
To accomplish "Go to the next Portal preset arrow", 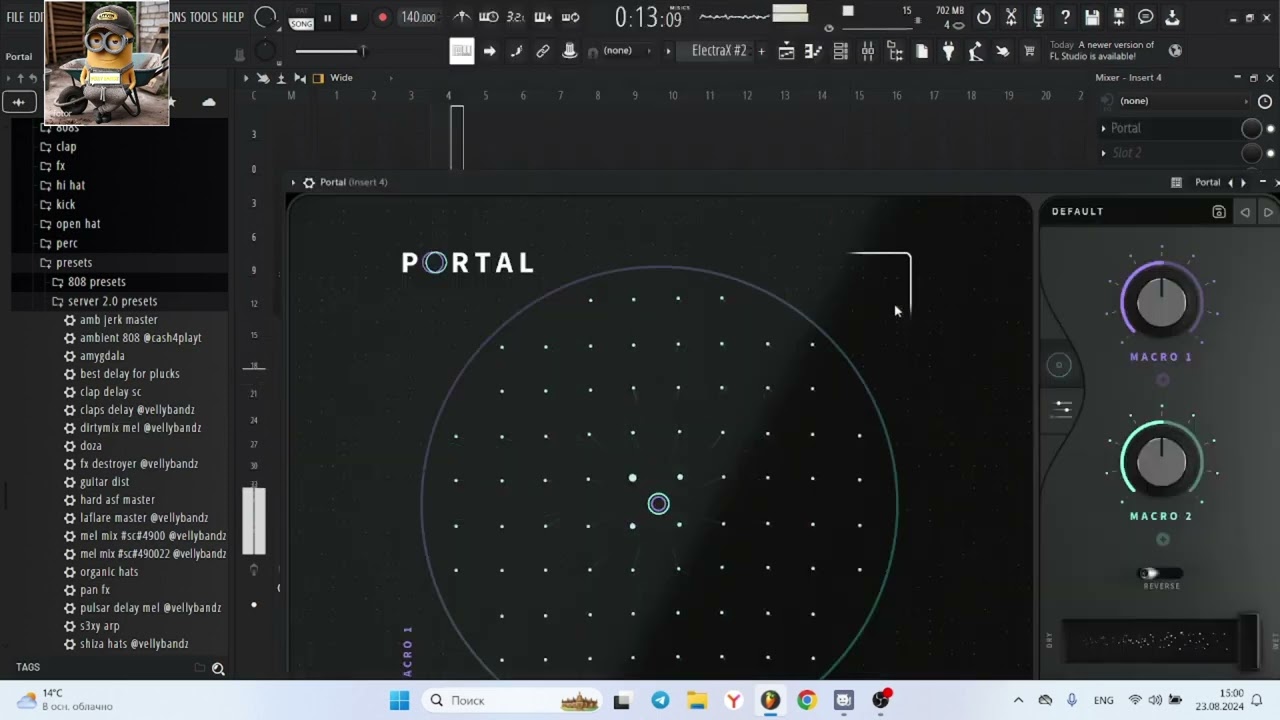I will pos(1268,212).
